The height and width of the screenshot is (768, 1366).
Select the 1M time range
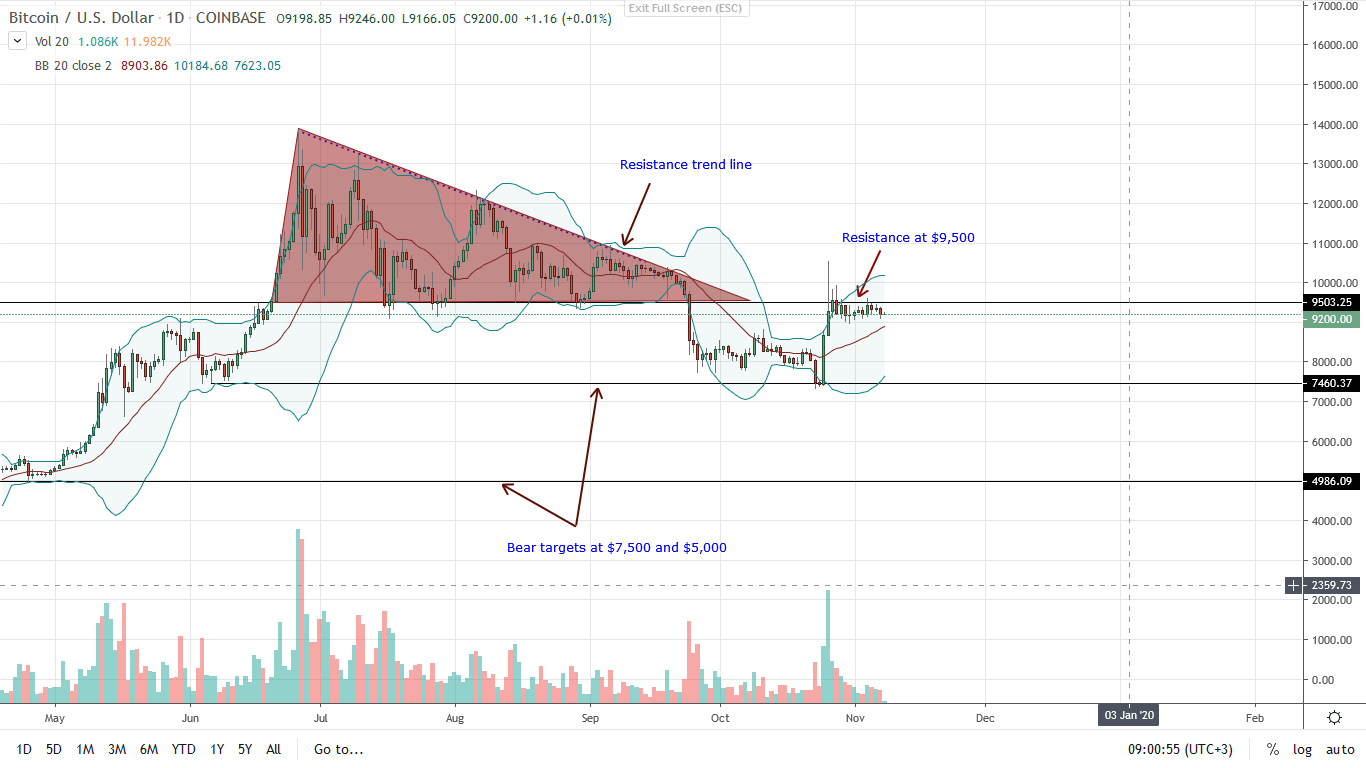tap(85, 749)
